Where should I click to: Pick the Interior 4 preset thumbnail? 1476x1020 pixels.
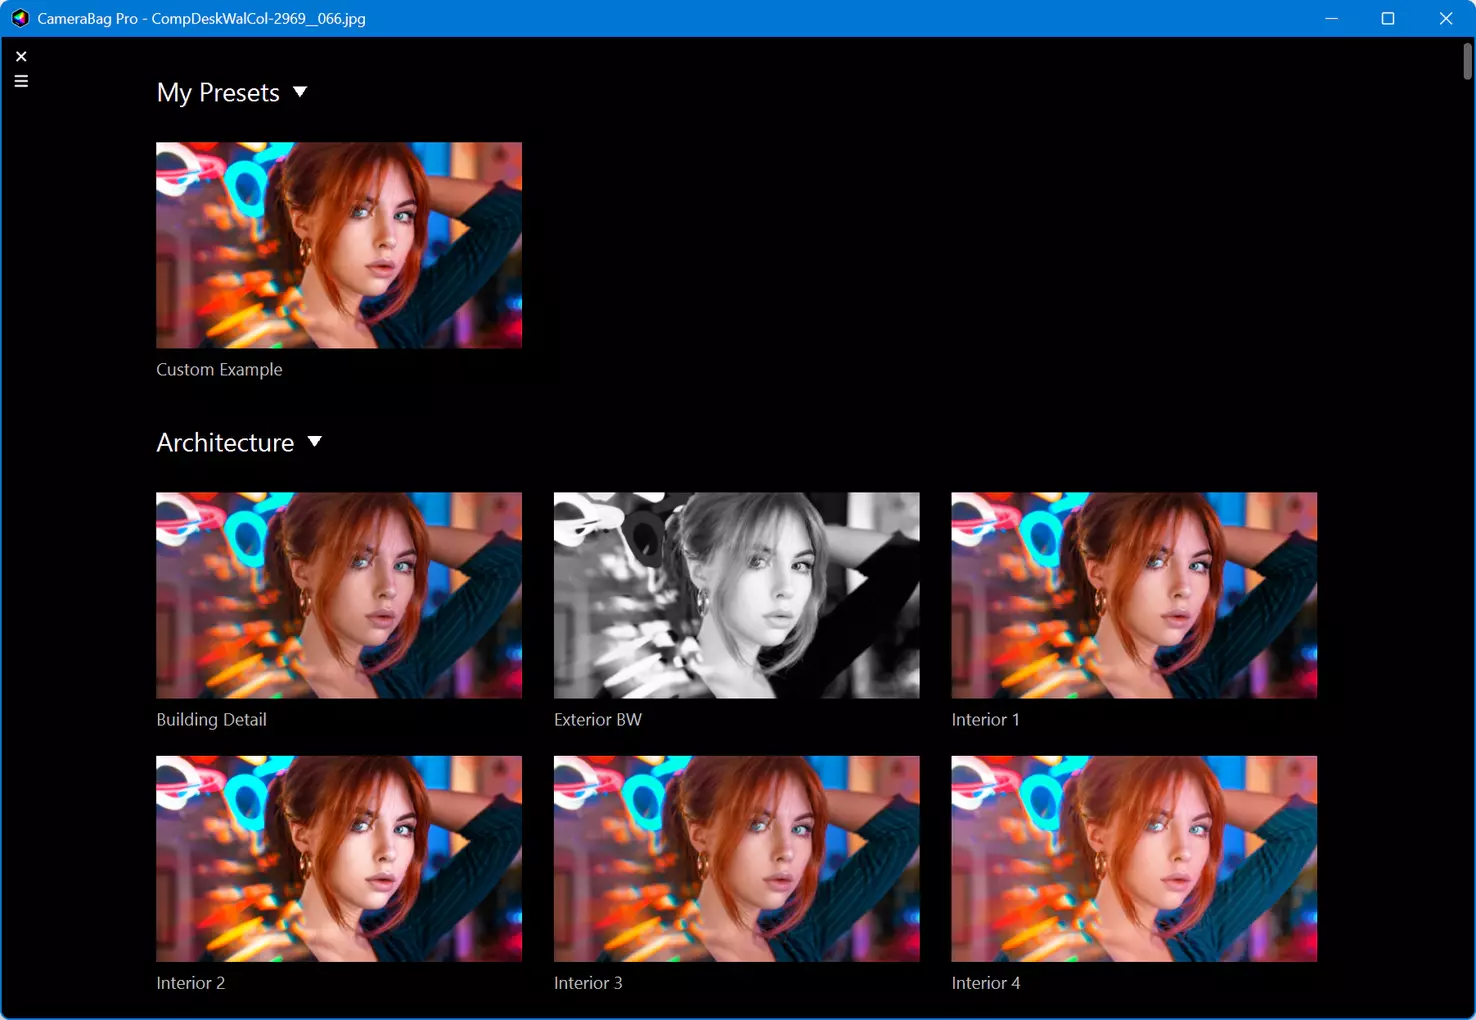(1134, 859)
